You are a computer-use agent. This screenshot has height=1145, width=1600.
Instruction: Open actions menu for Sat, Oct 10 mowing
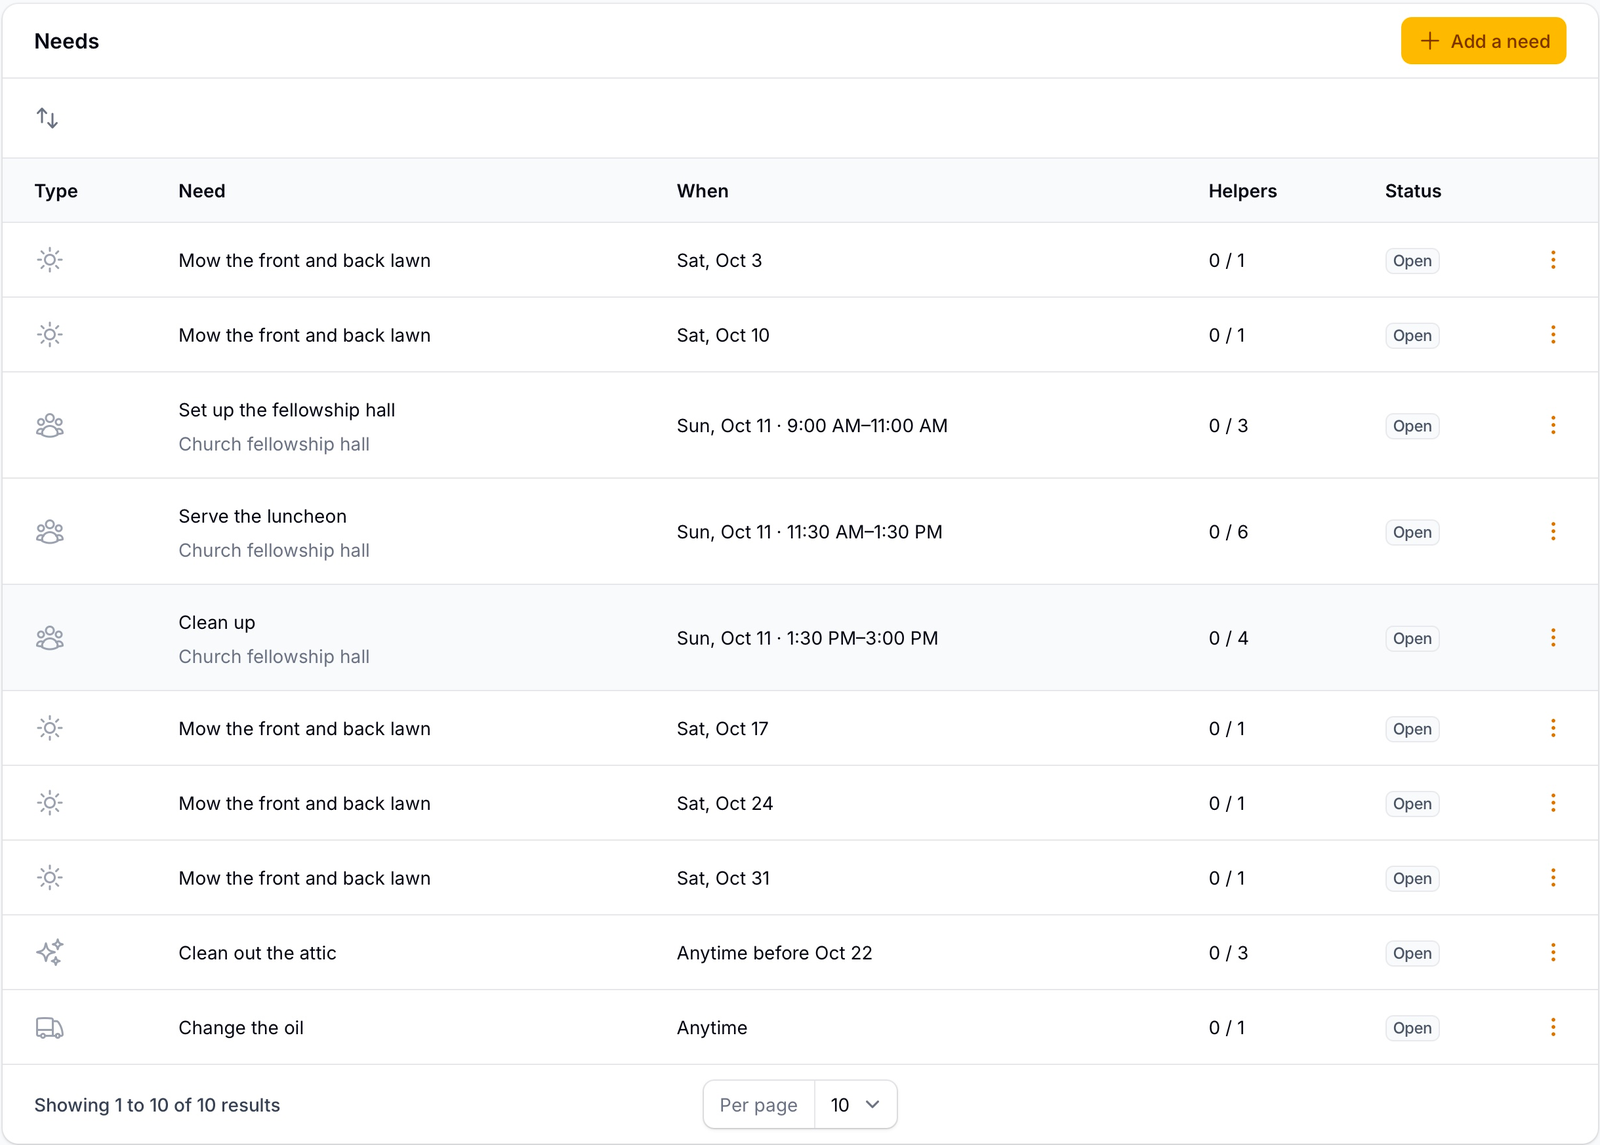point(1553,335)
